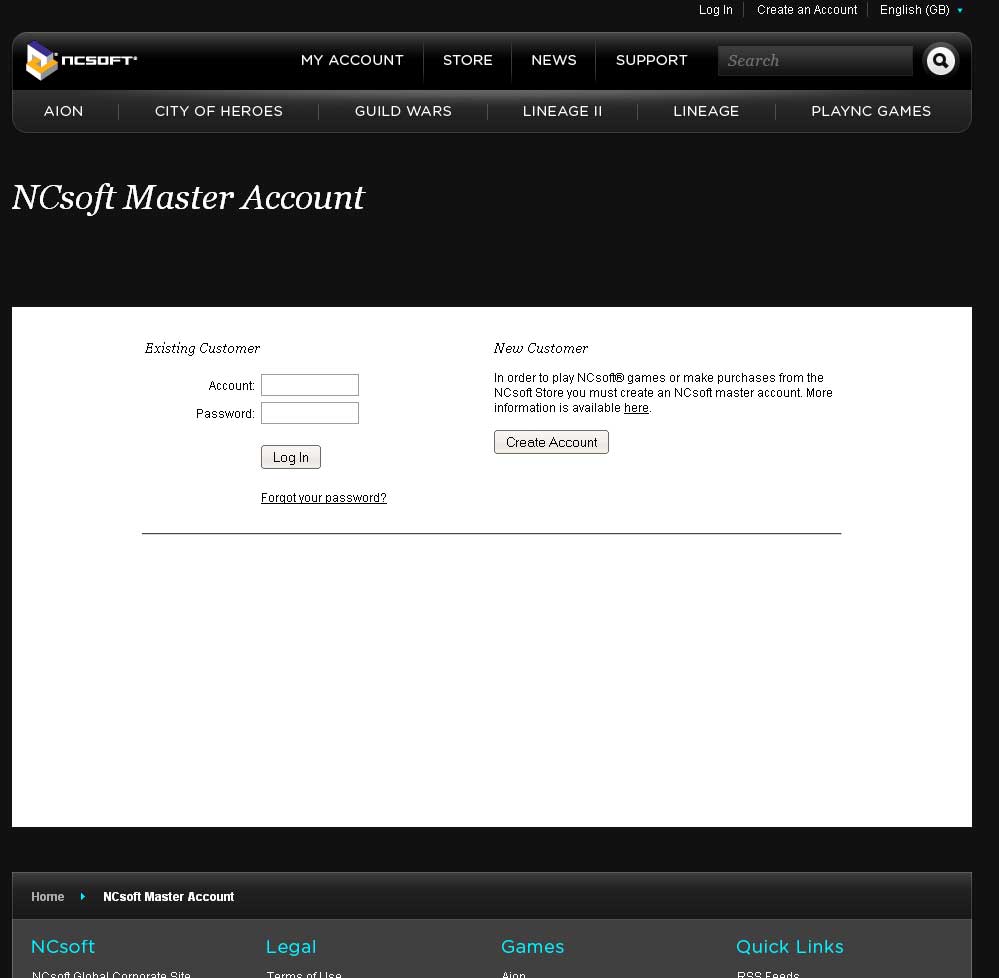Click the NCsoft Master Account page title
The height and width of the screenshot is (978, 999).
[x=189, y=198]
